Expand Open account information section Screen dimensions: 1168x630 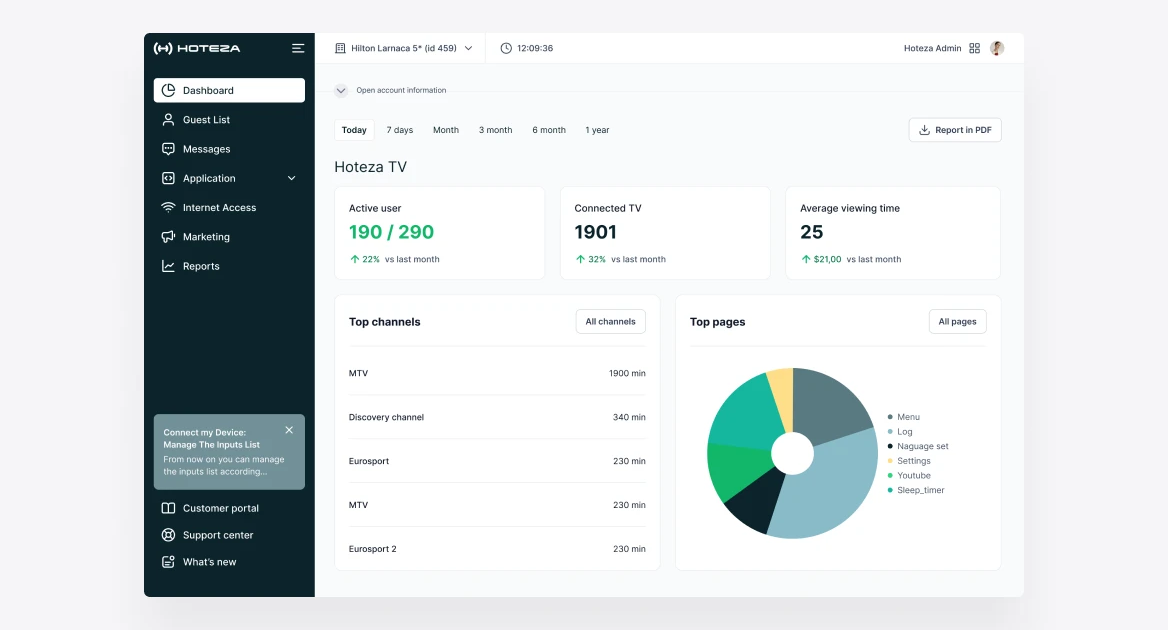[x=340, y=90]
